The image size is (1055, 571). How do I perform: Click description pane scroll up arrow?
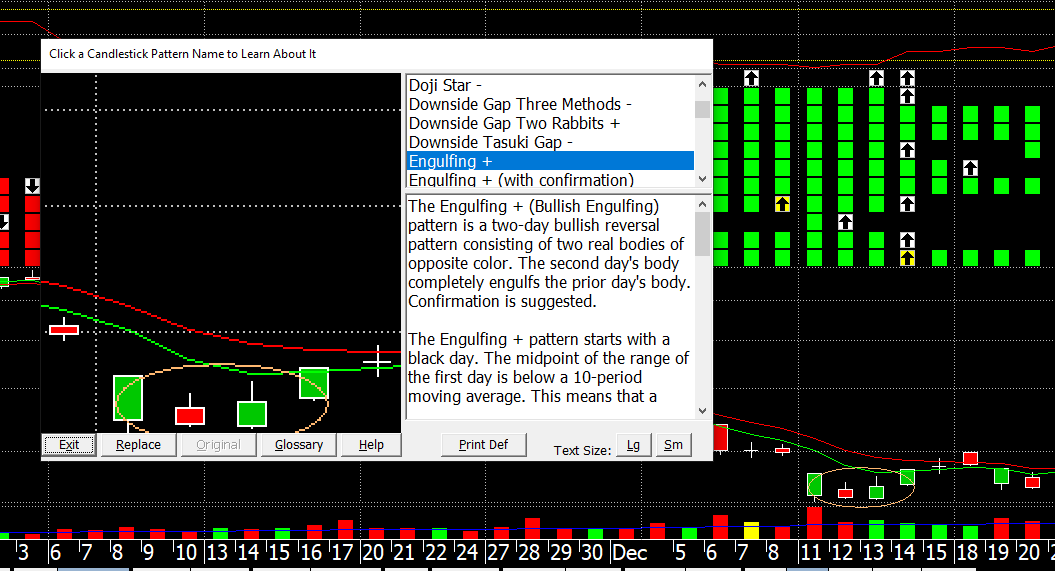[702, 204]
